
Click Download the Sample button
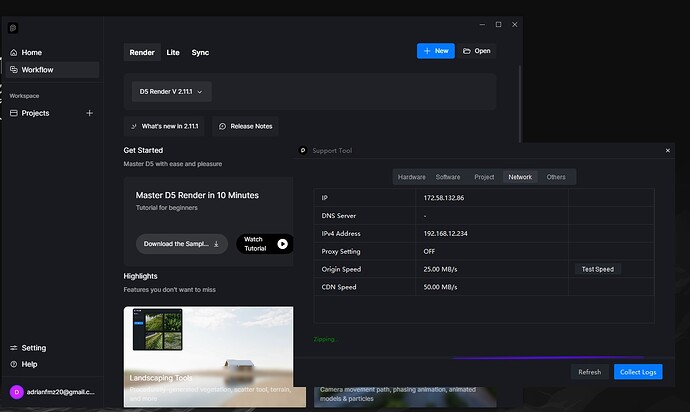(182, 244)
